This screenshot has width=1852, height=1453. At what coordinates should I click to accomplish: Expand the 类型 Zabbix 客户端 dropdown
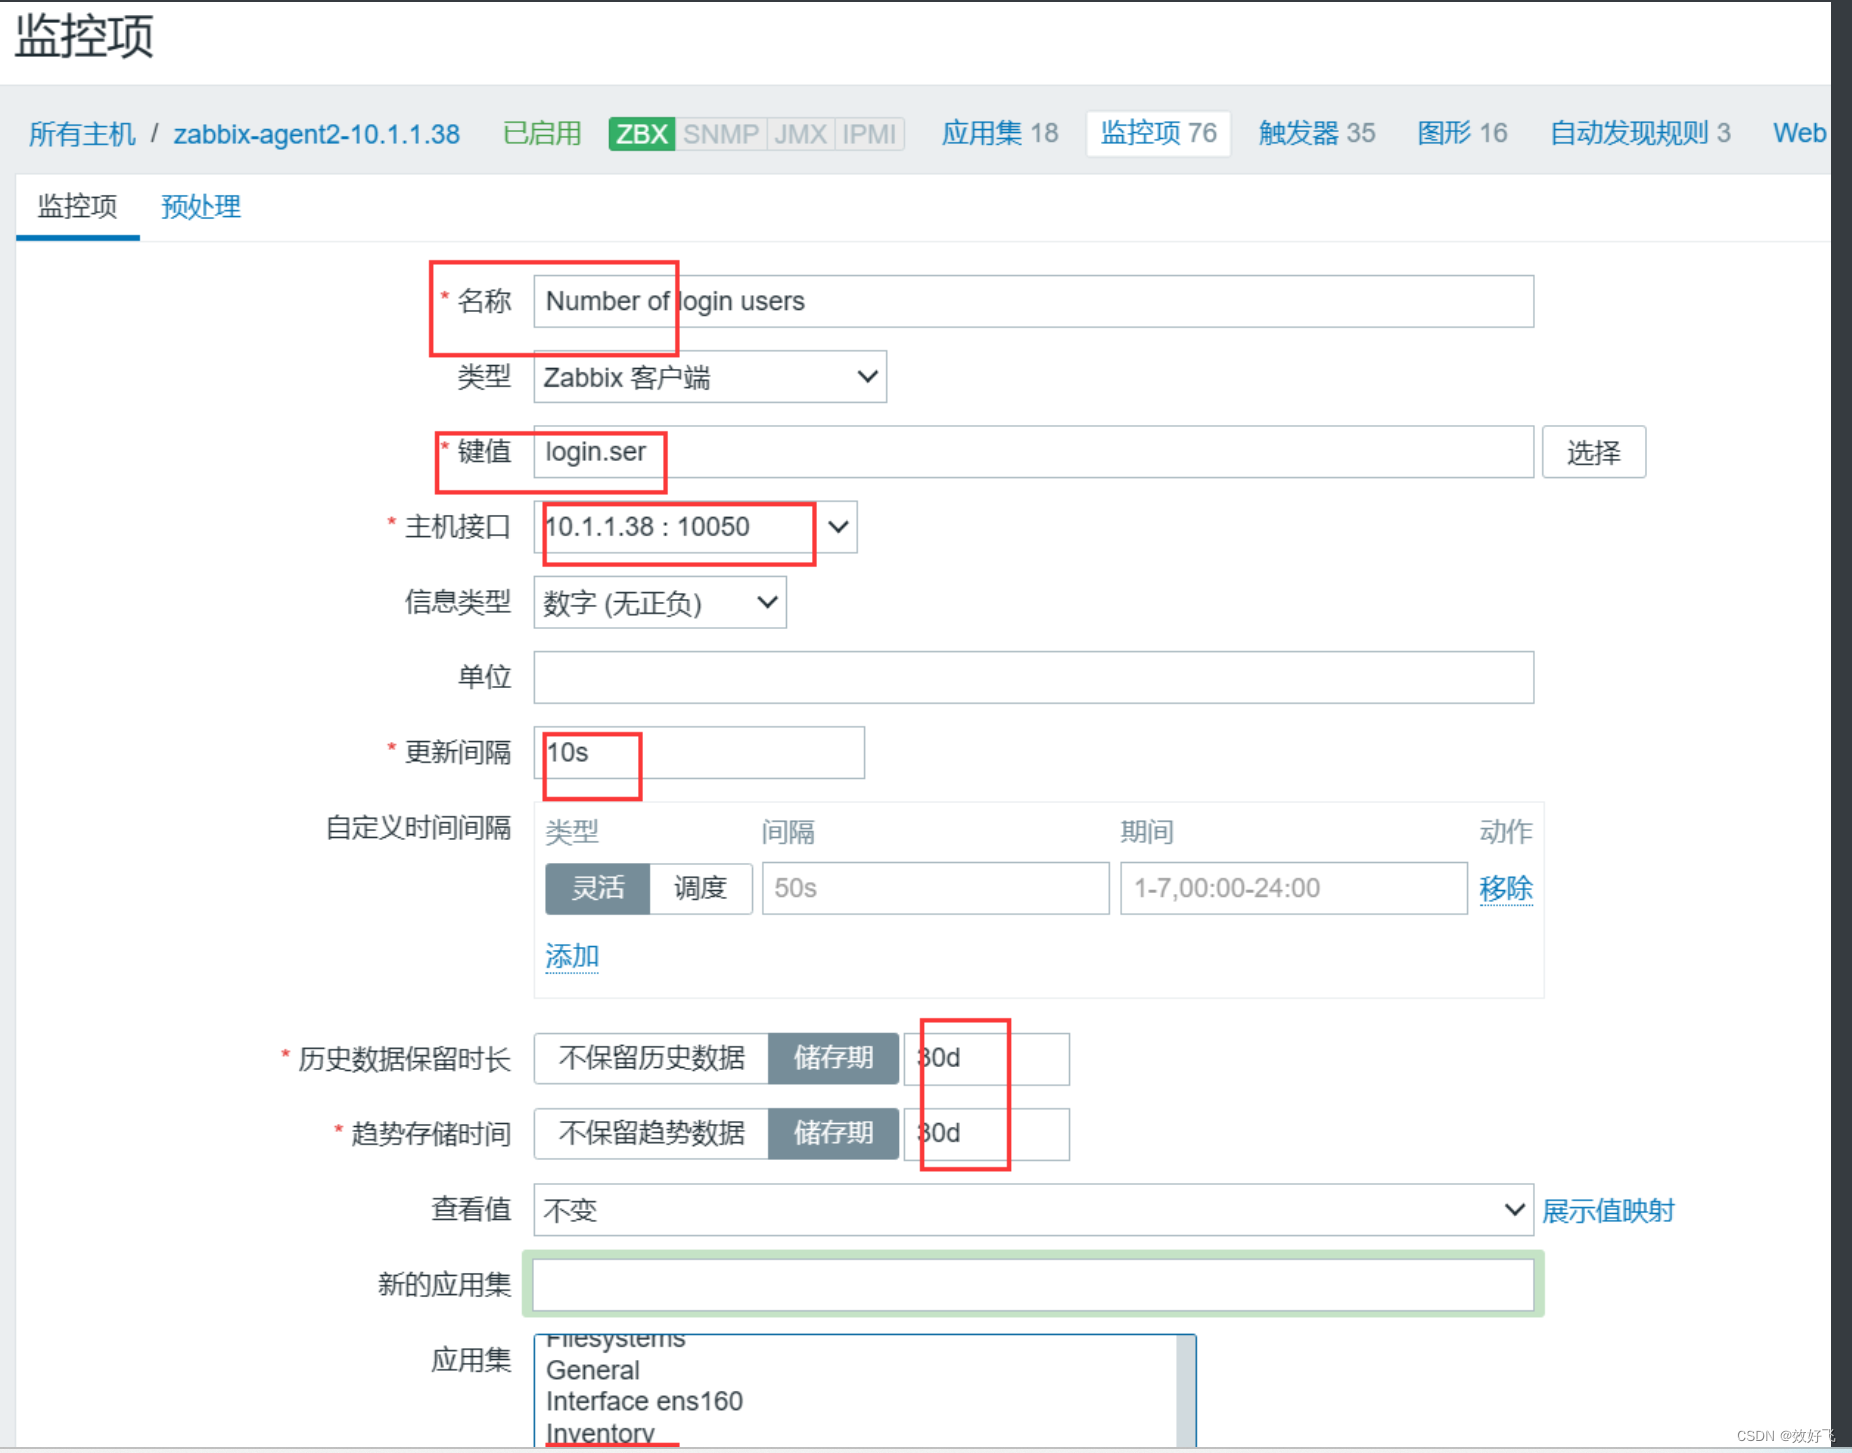pyautogui.click(x=710, y=377)
